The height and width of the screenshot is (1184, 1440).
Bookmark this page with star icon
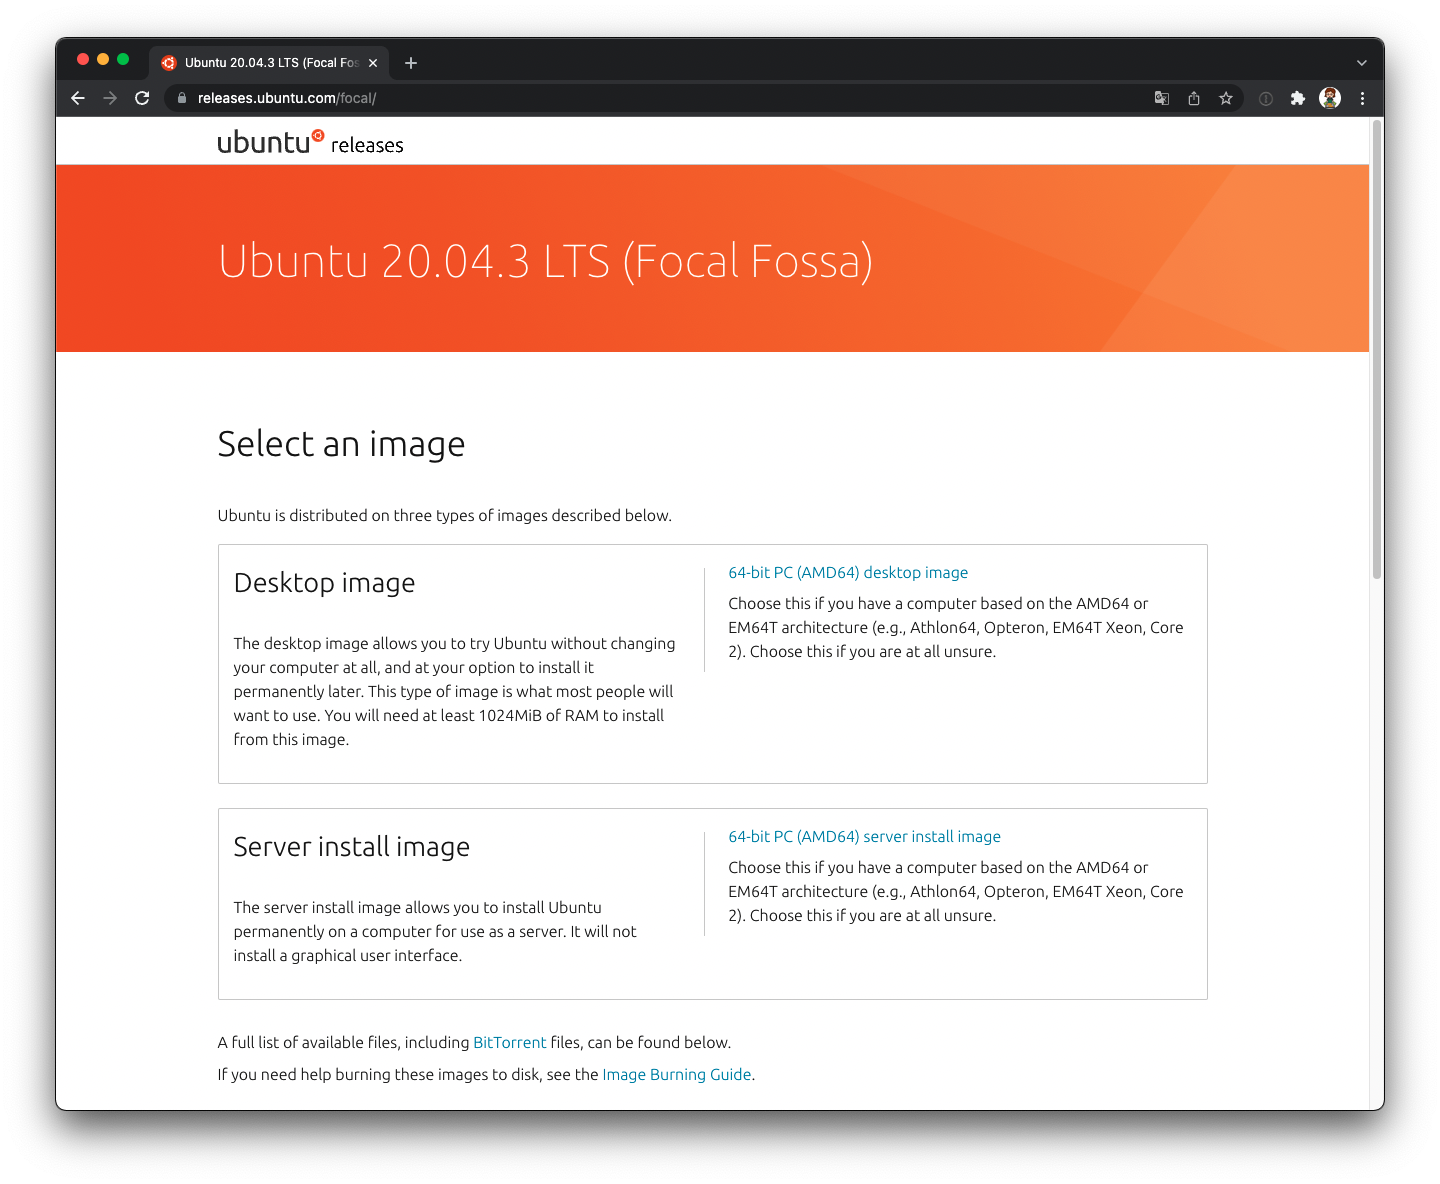pyautogui.click(x=1226, y=98)
